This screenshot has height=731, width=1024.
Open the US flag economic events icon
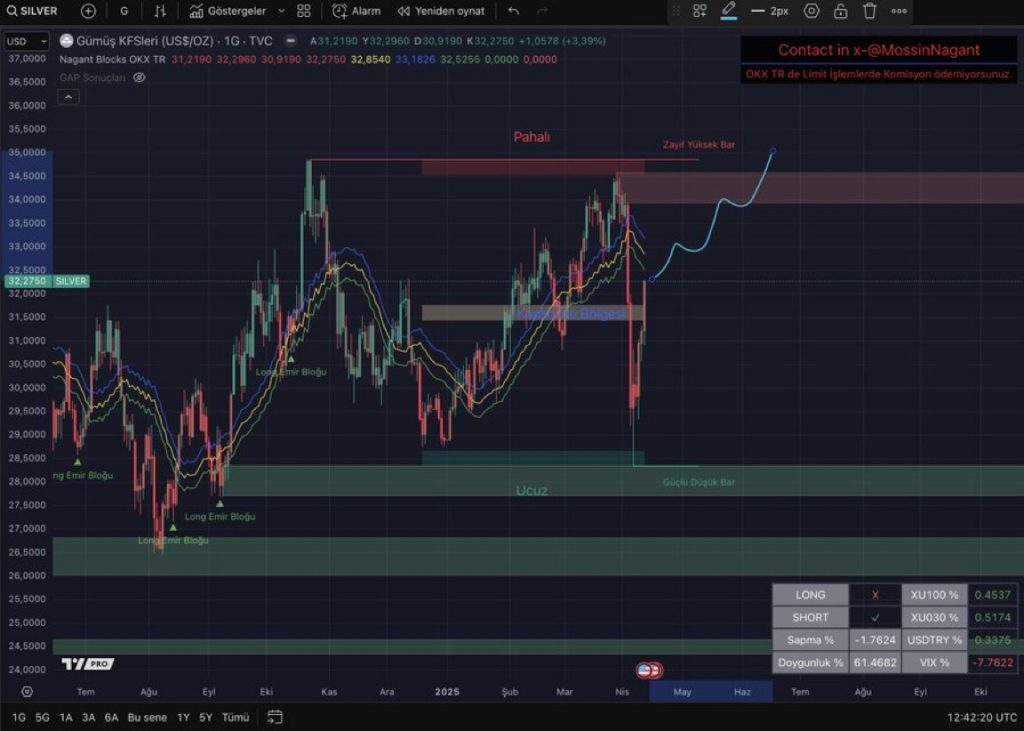click(x=645, y=670)
